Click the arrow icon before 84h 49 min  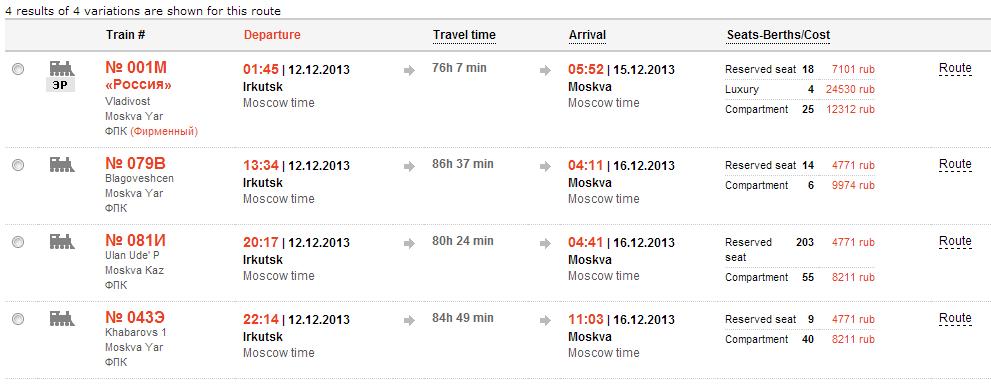(x=410, y=320)
